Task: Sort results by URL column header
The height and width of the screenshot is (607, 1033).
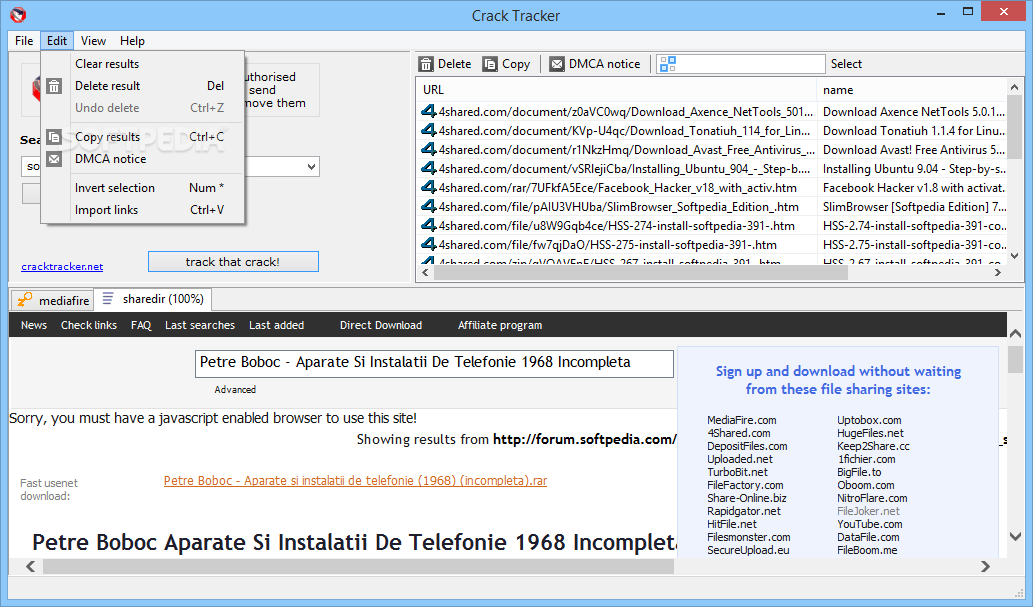Action: 616,90
